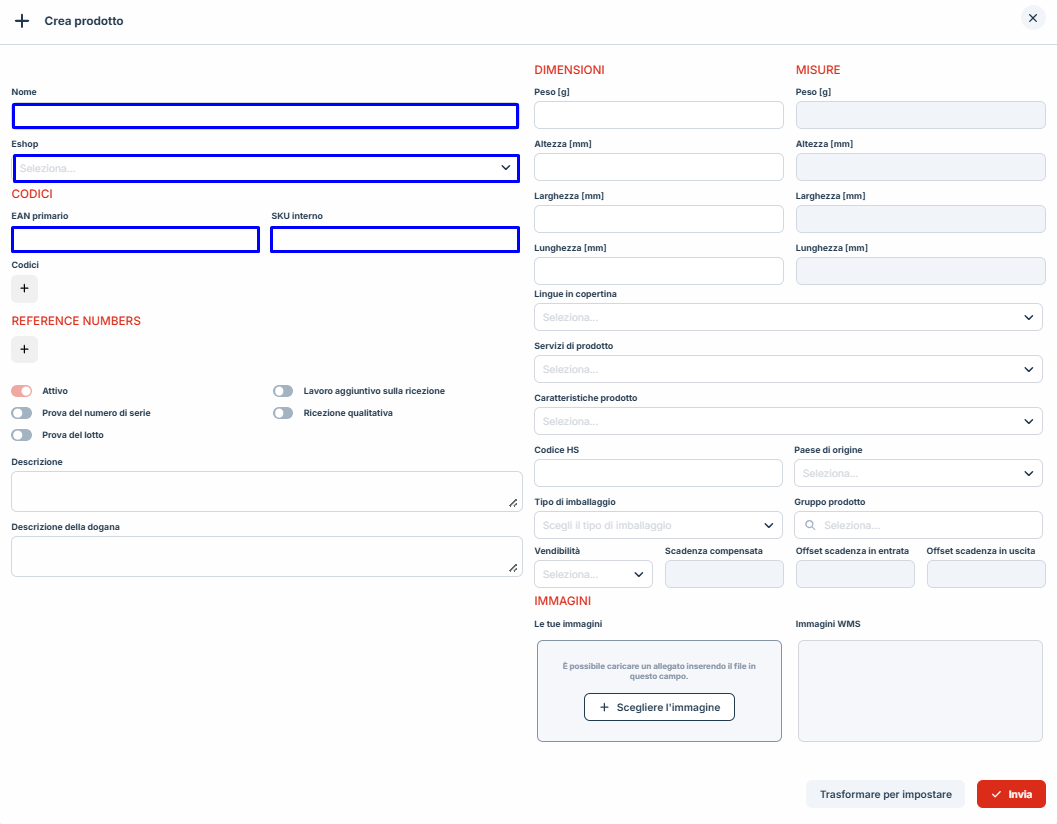Click the plus icon beside Crea prodotto title
The width and height of the screenshot is (1057, 824).
22,21
